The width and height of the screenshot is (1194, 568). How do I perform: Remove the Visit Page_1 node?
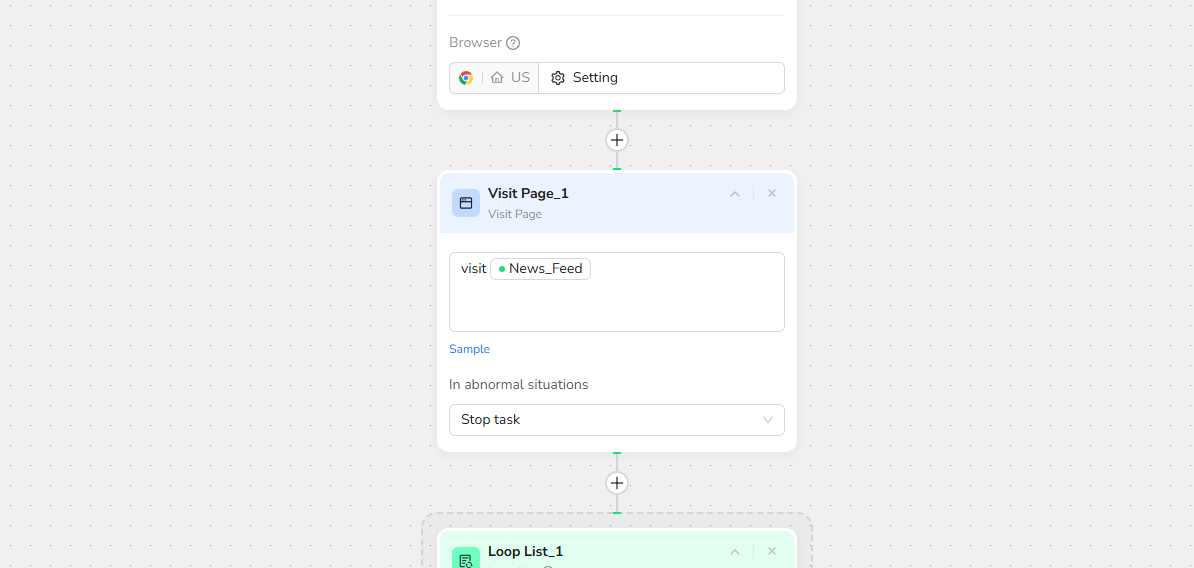point(772,194)
